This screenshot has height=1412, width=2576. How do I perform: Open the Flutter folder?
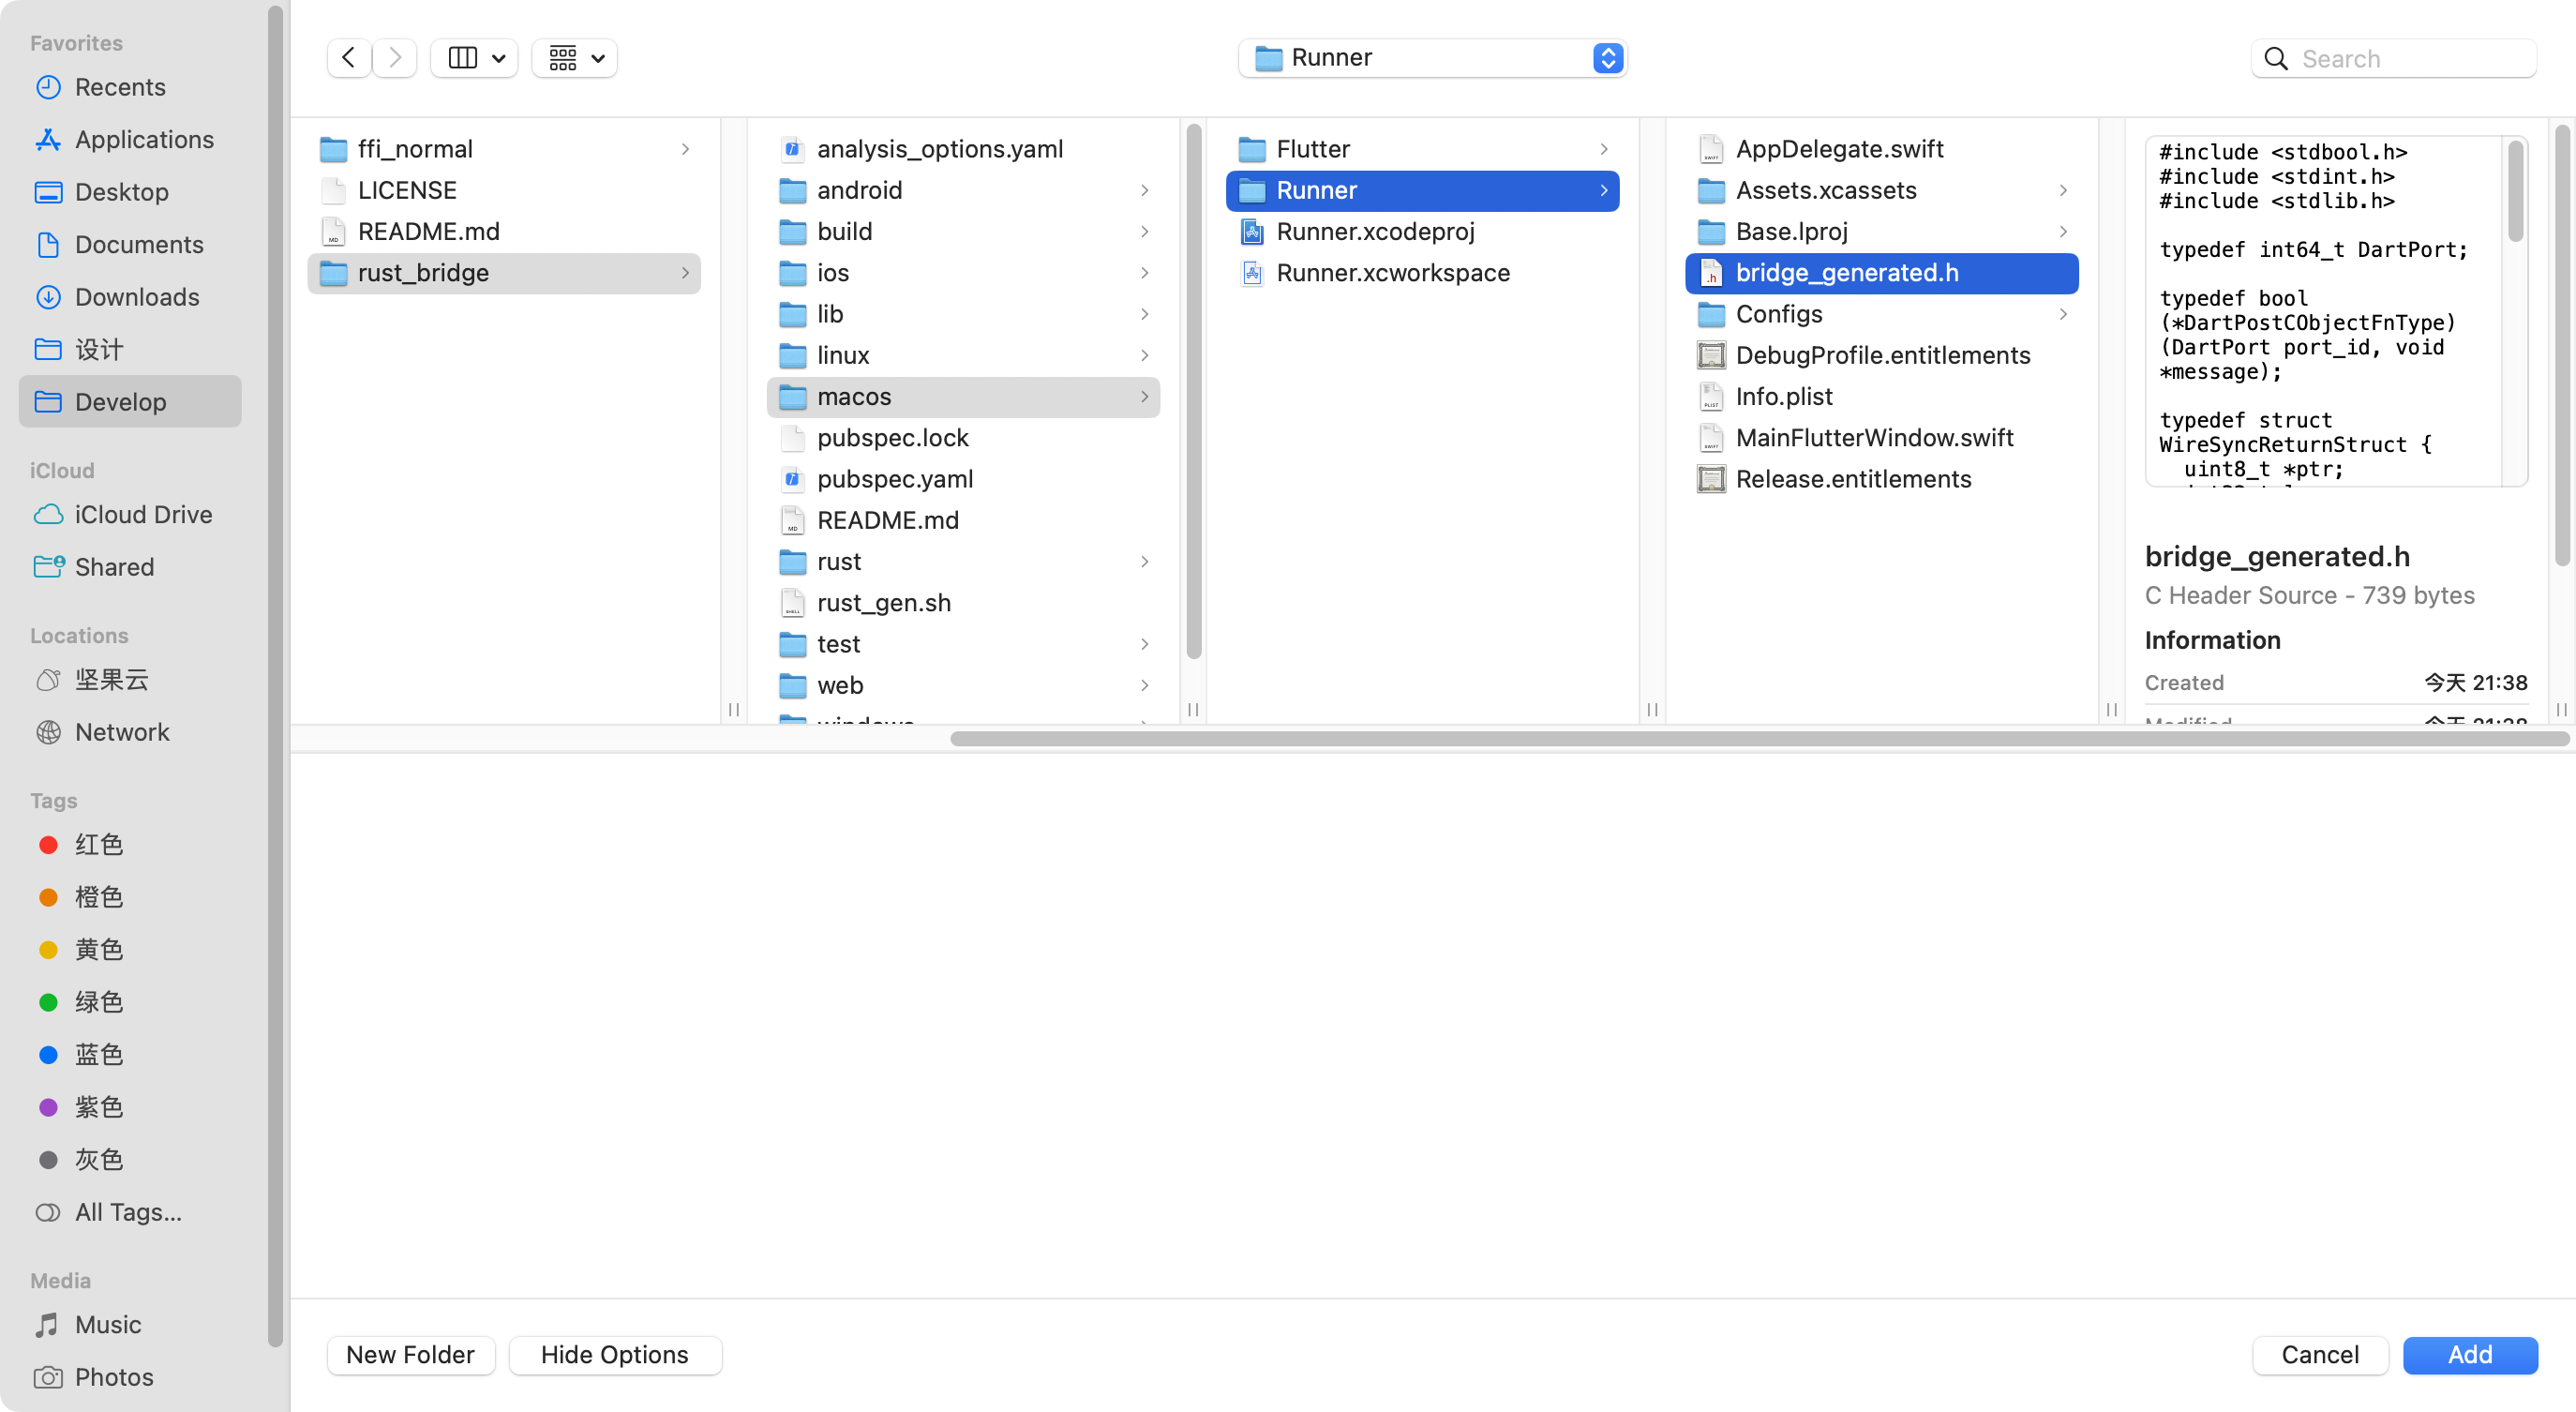pos(1312,149)
